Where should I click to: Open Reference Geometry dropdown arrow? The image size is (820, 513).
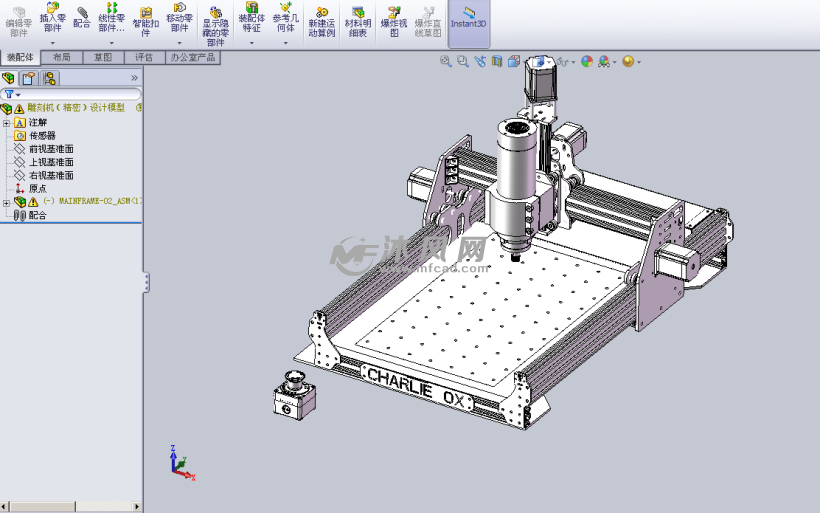click(286, 43)
